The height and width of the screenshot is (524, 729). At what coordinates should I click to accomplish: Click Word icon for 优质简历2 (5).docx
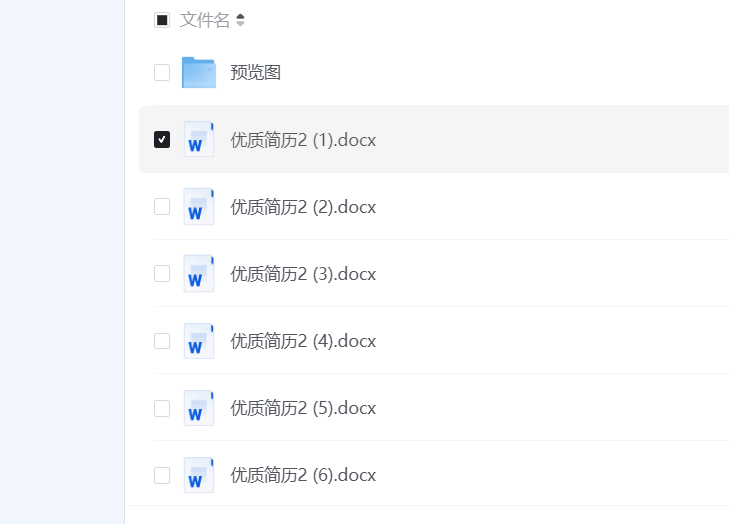coord(199,408)
